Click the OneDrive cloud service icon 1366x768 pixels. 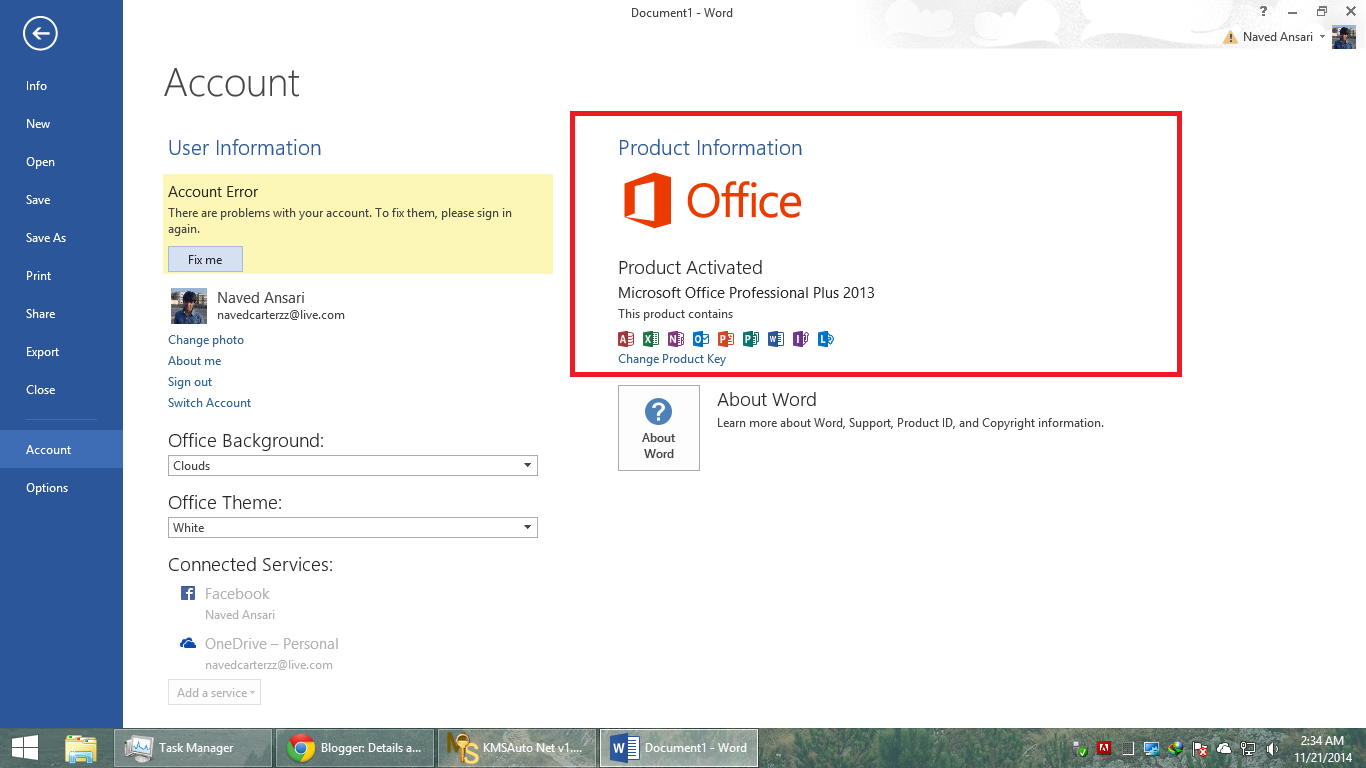[187, 643]
